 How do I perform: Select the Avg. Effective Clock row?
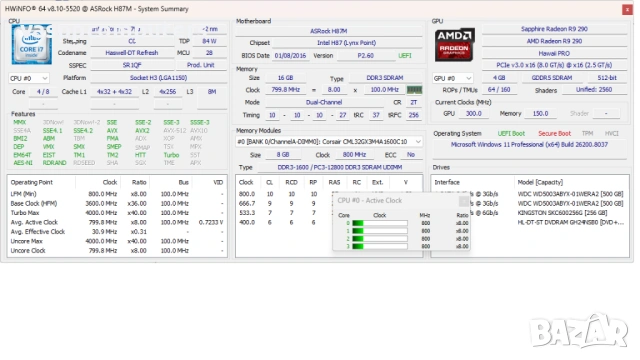click(x=117, y=232)
